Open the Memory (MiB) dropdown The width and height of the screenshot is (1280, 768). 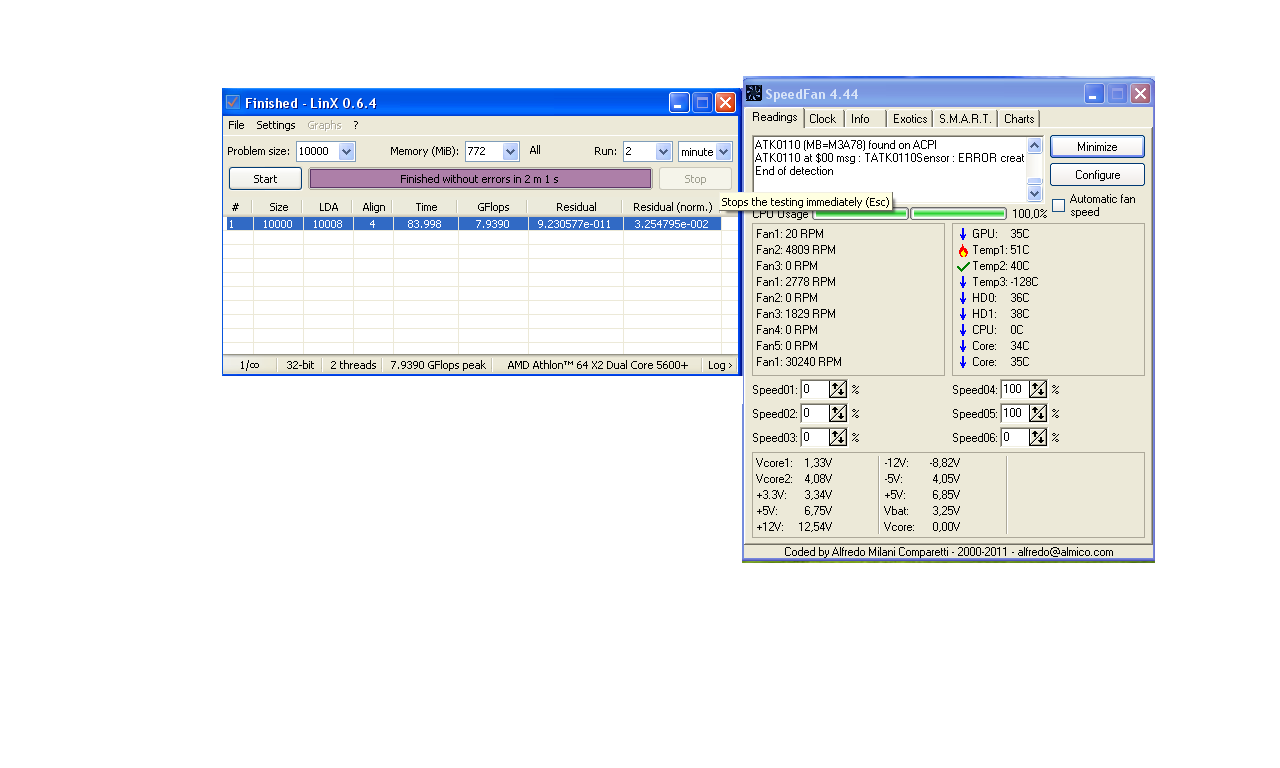tap(510, 152)
